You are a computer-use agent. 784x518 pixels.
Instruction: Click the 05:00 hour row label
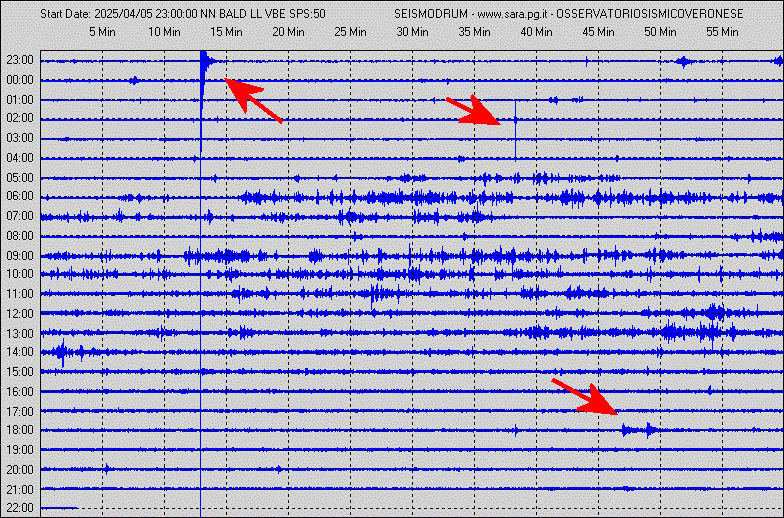coord(20,178)
